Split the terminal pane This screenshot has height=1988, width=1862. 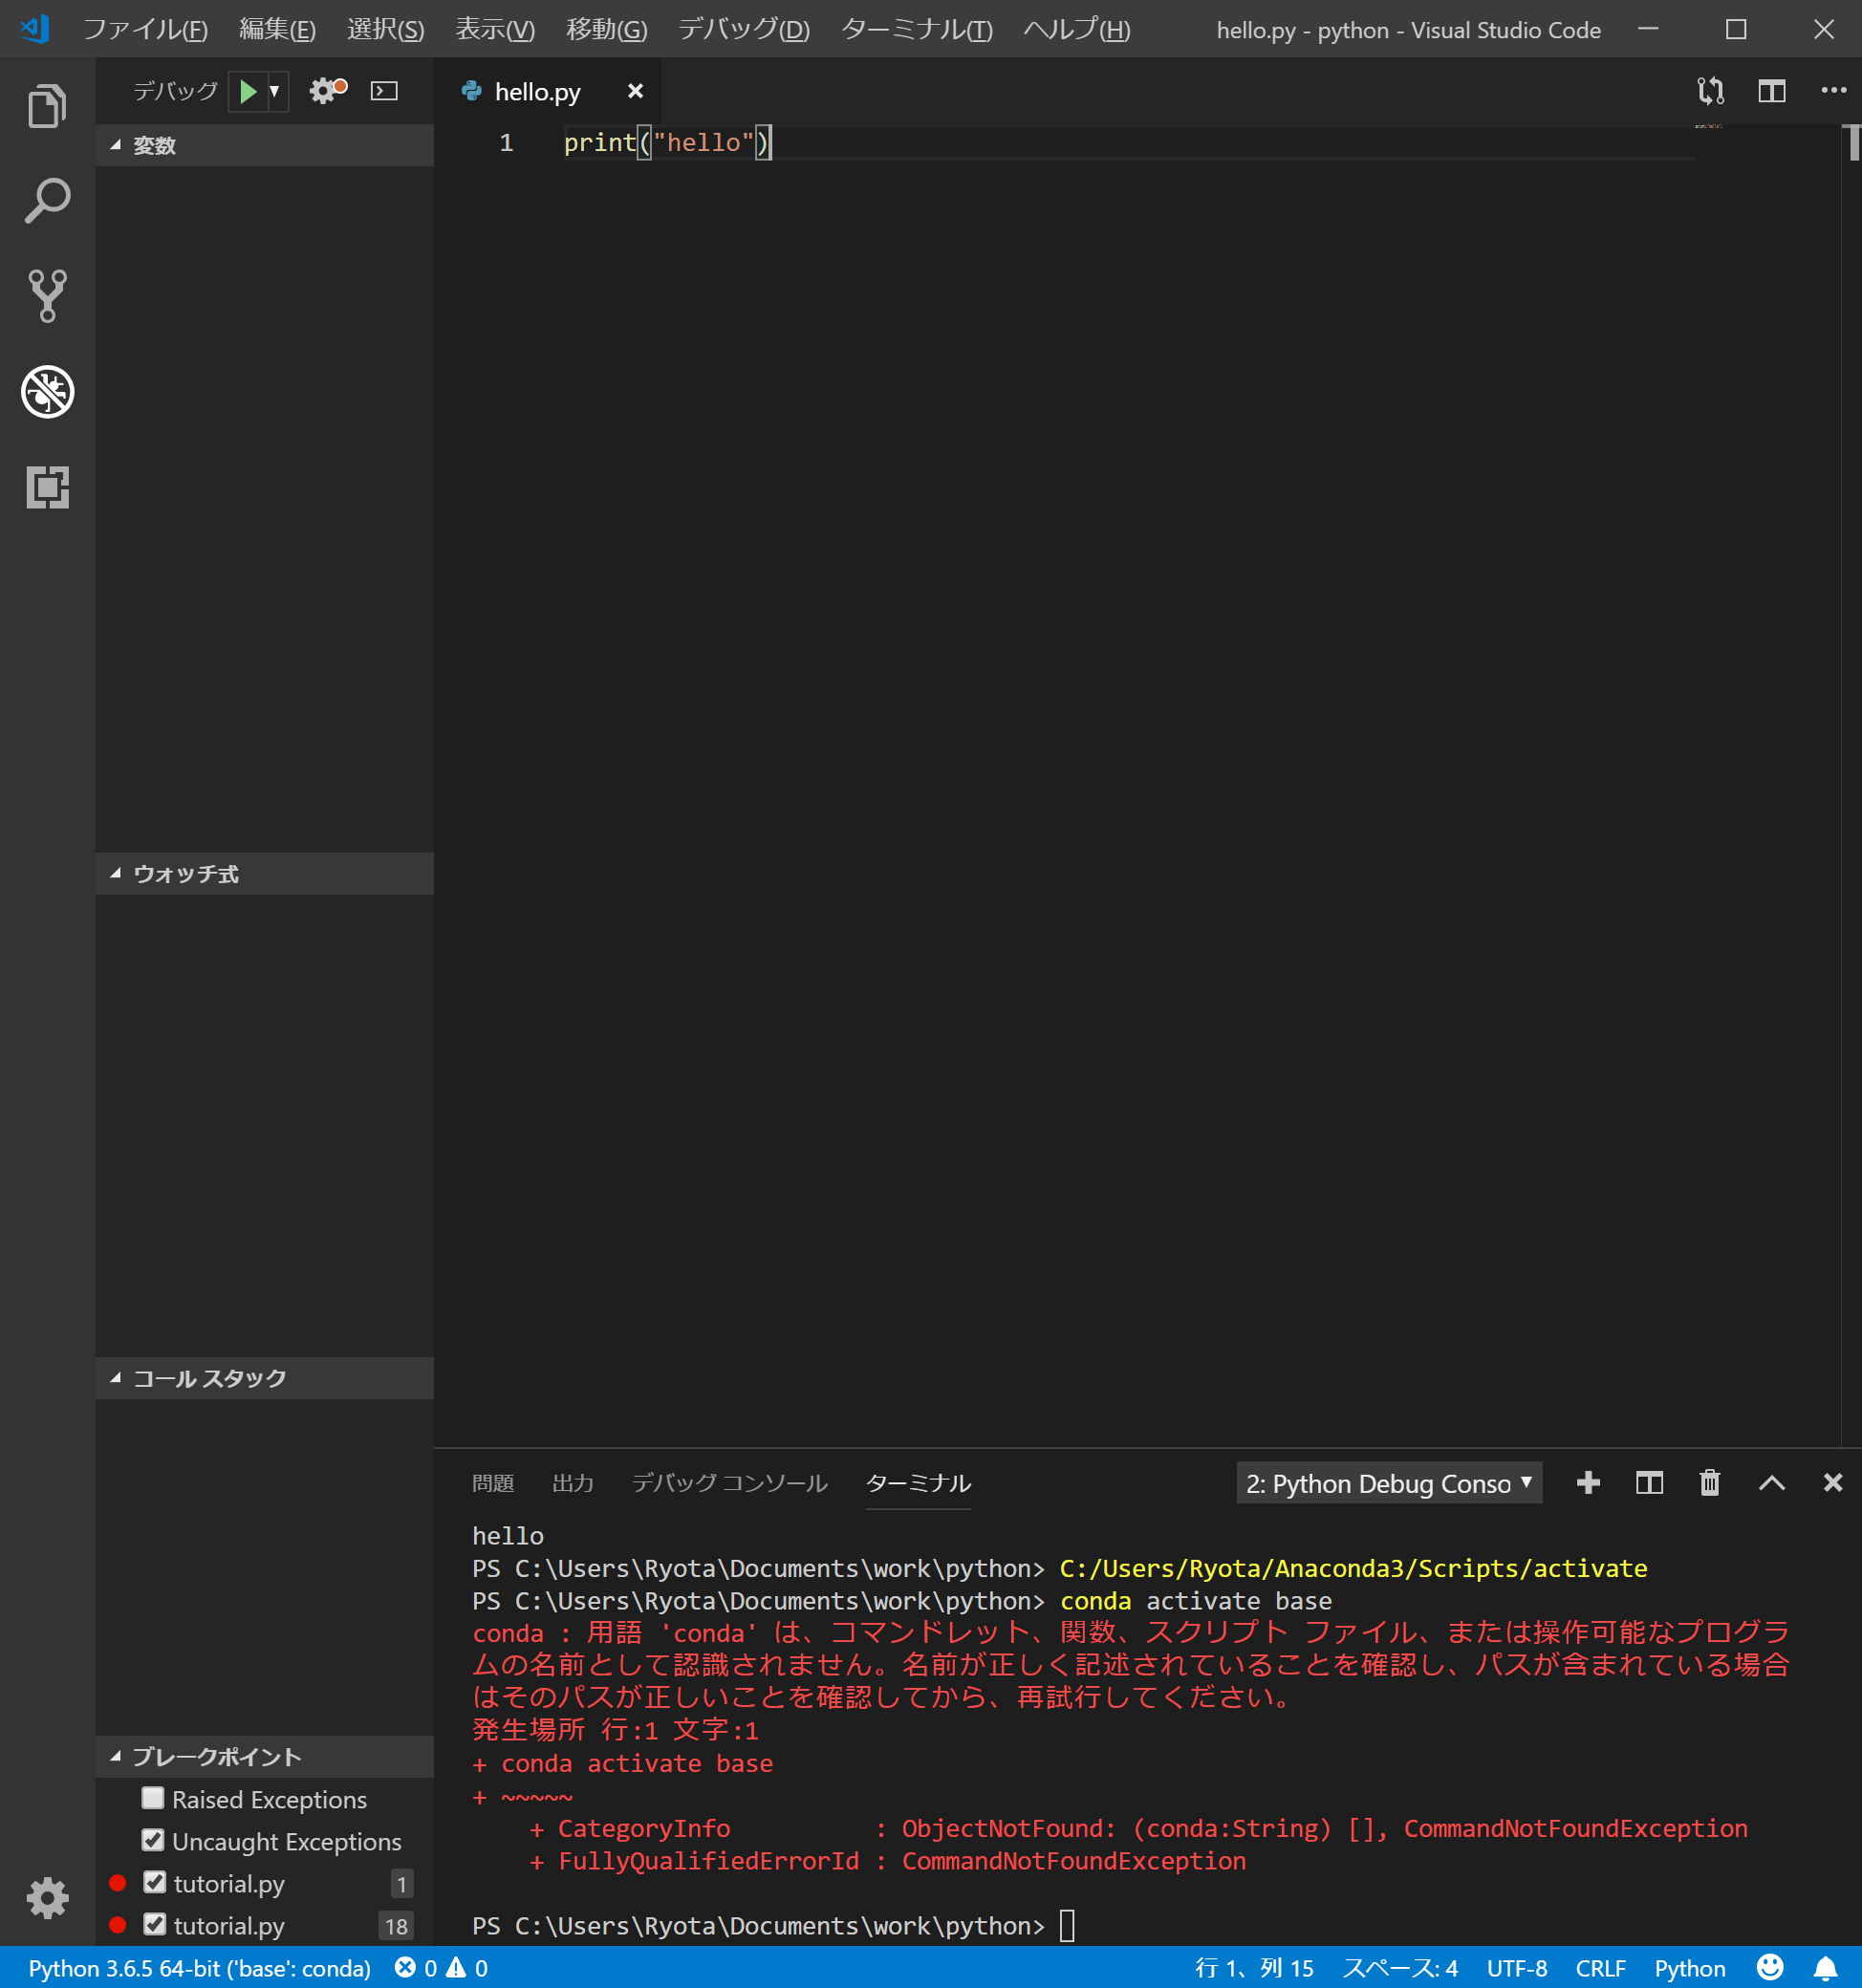(x=1649, y=1483)
